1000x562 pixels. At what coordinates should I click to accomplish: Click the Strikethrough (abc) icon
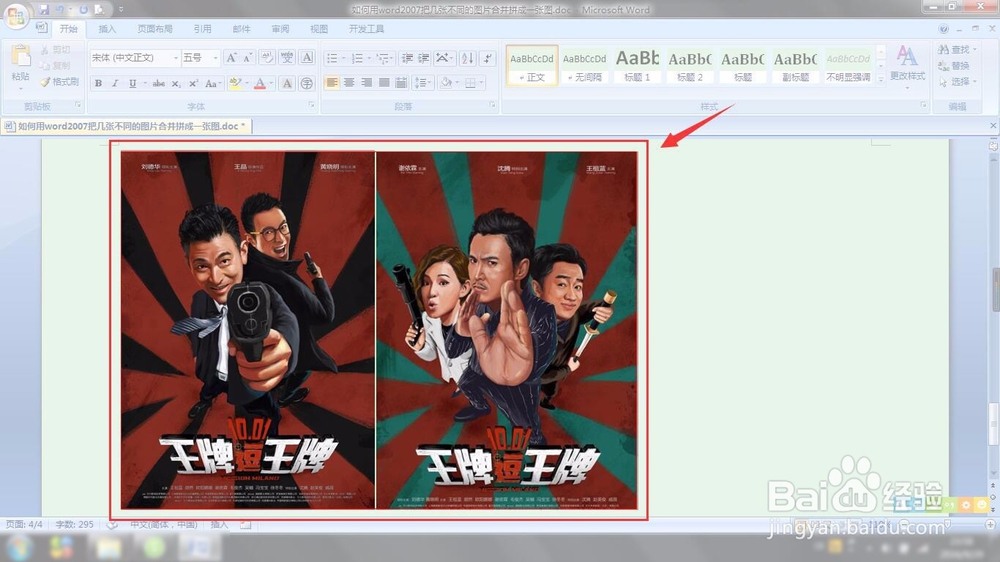(159, 84)
